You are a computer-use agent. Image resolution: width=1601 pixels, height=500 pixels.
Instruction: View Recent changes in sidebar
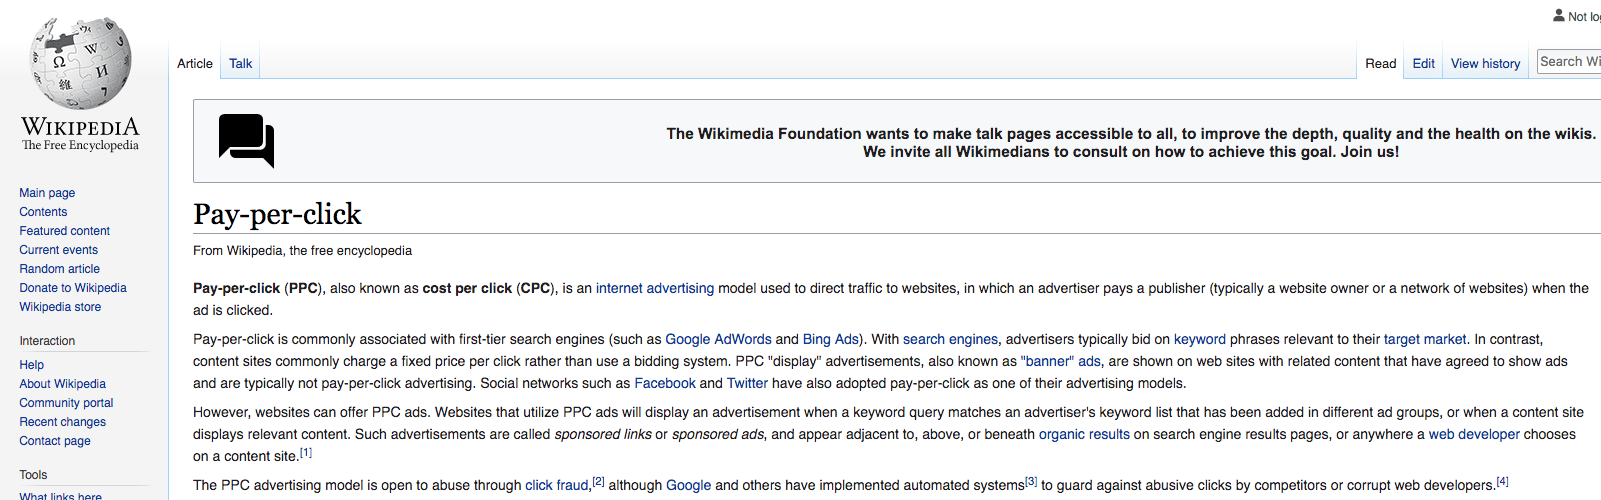[x=62, y=422]
